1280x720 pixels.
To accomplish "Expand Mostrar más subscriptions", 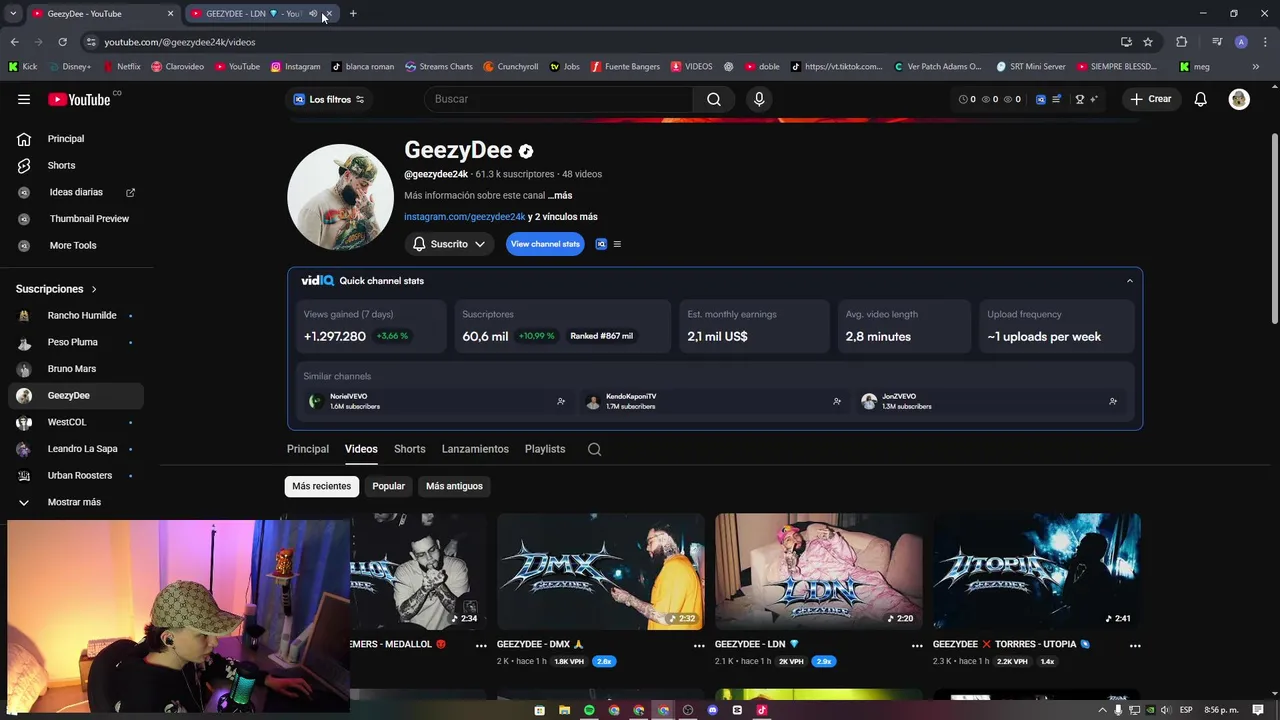I will pos(72,502).
